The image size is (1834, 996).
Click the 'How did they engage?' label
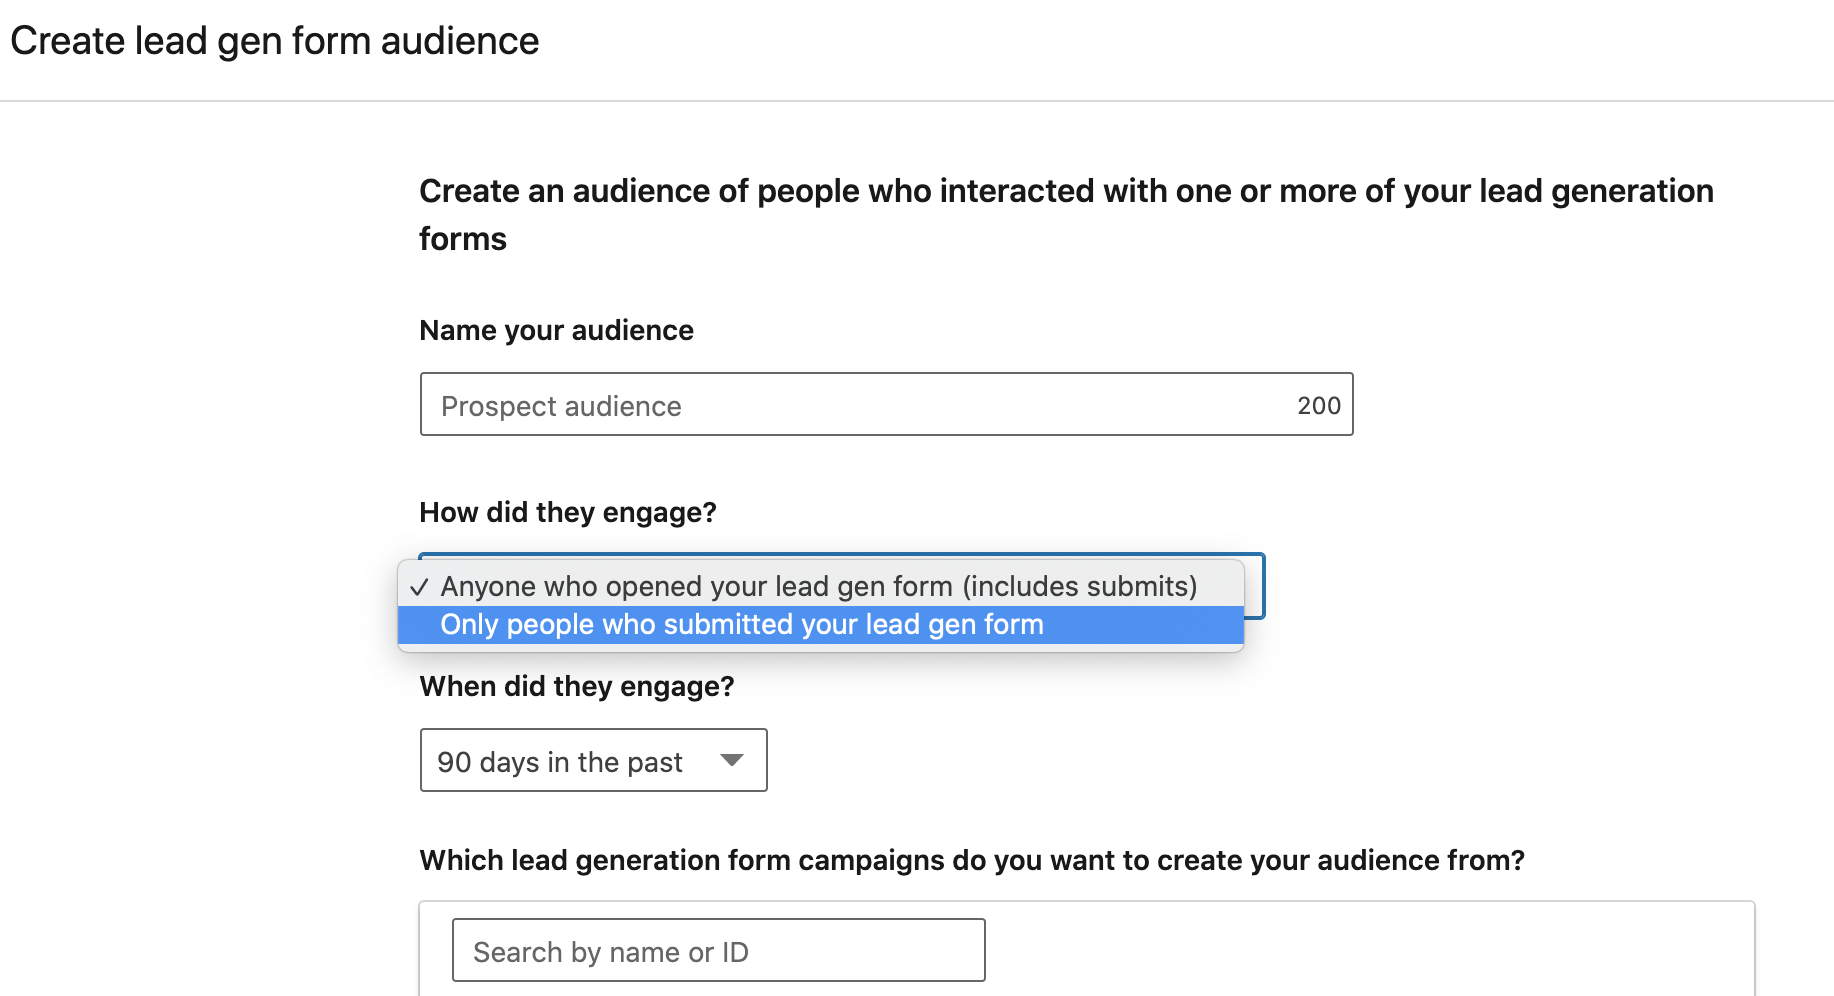[568, 513]
